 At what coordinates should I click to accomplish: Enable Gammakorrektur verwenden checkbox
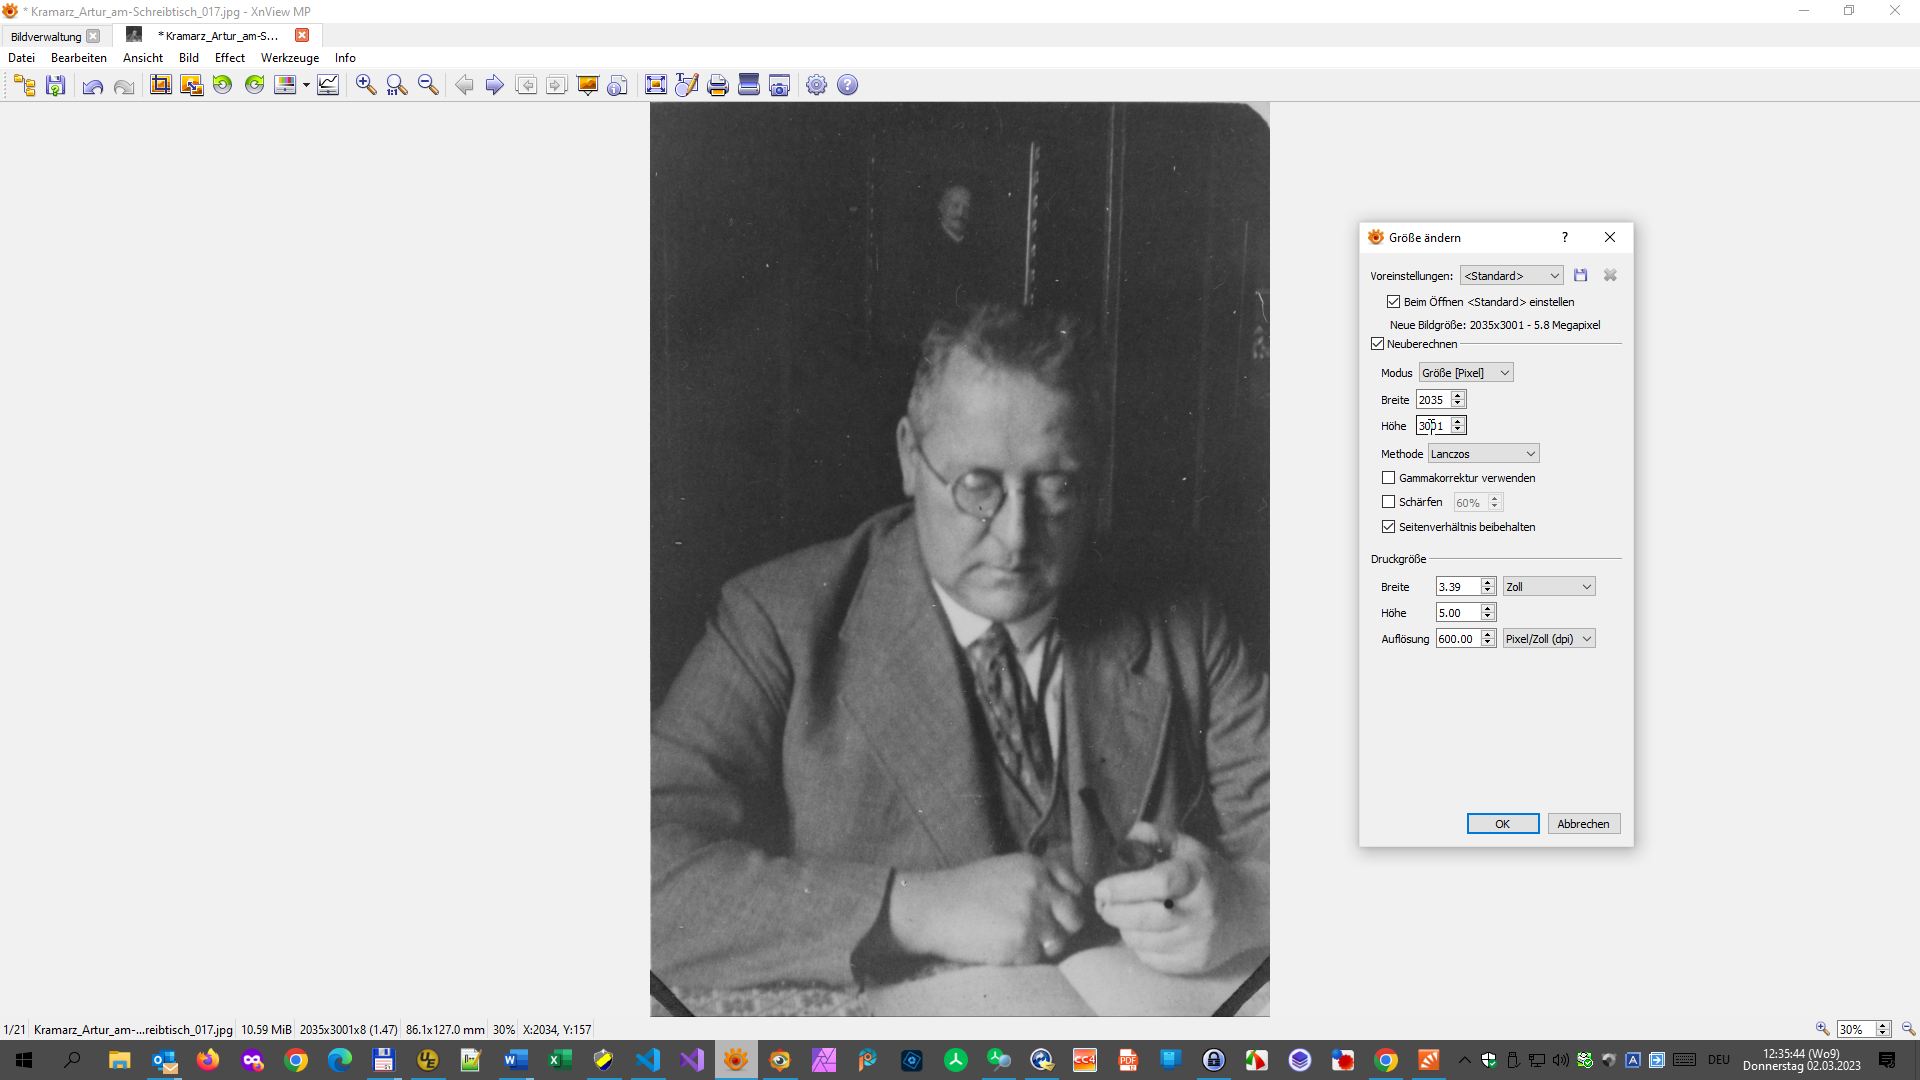coord(1388,478)
